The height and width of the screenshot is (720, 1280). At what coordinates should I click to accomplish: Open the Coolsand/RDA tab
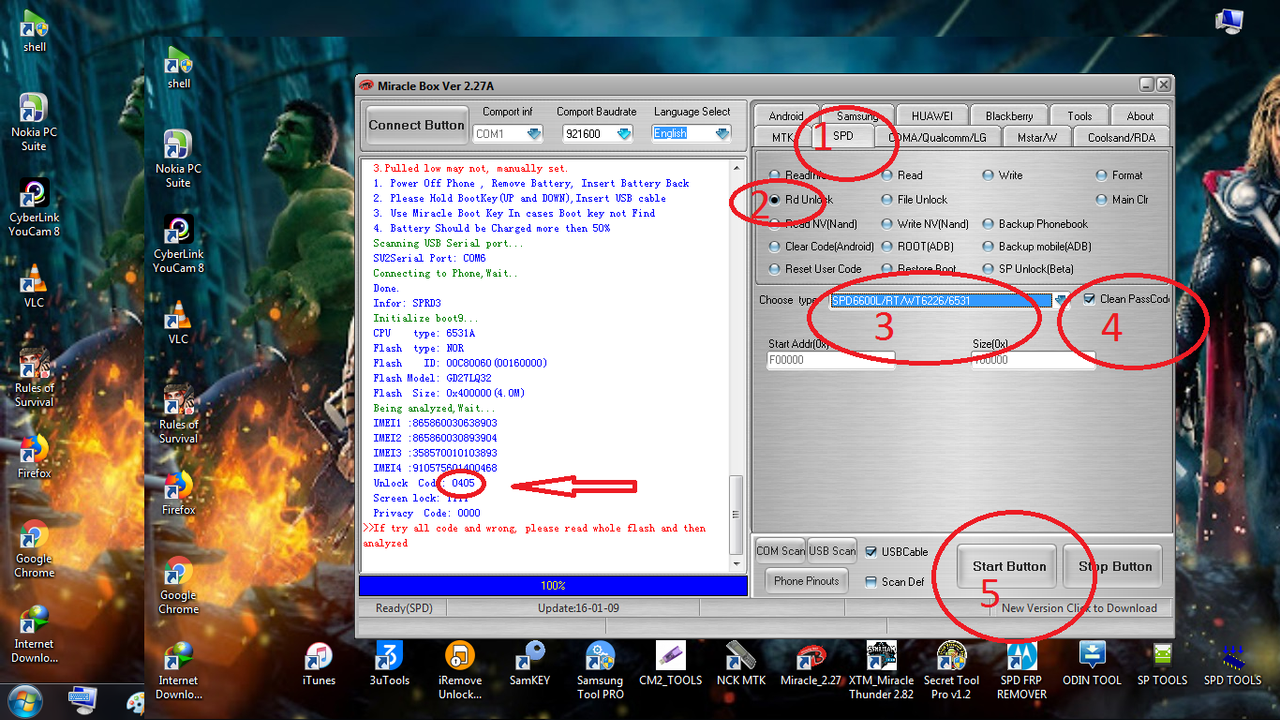tap(1121, 137)
